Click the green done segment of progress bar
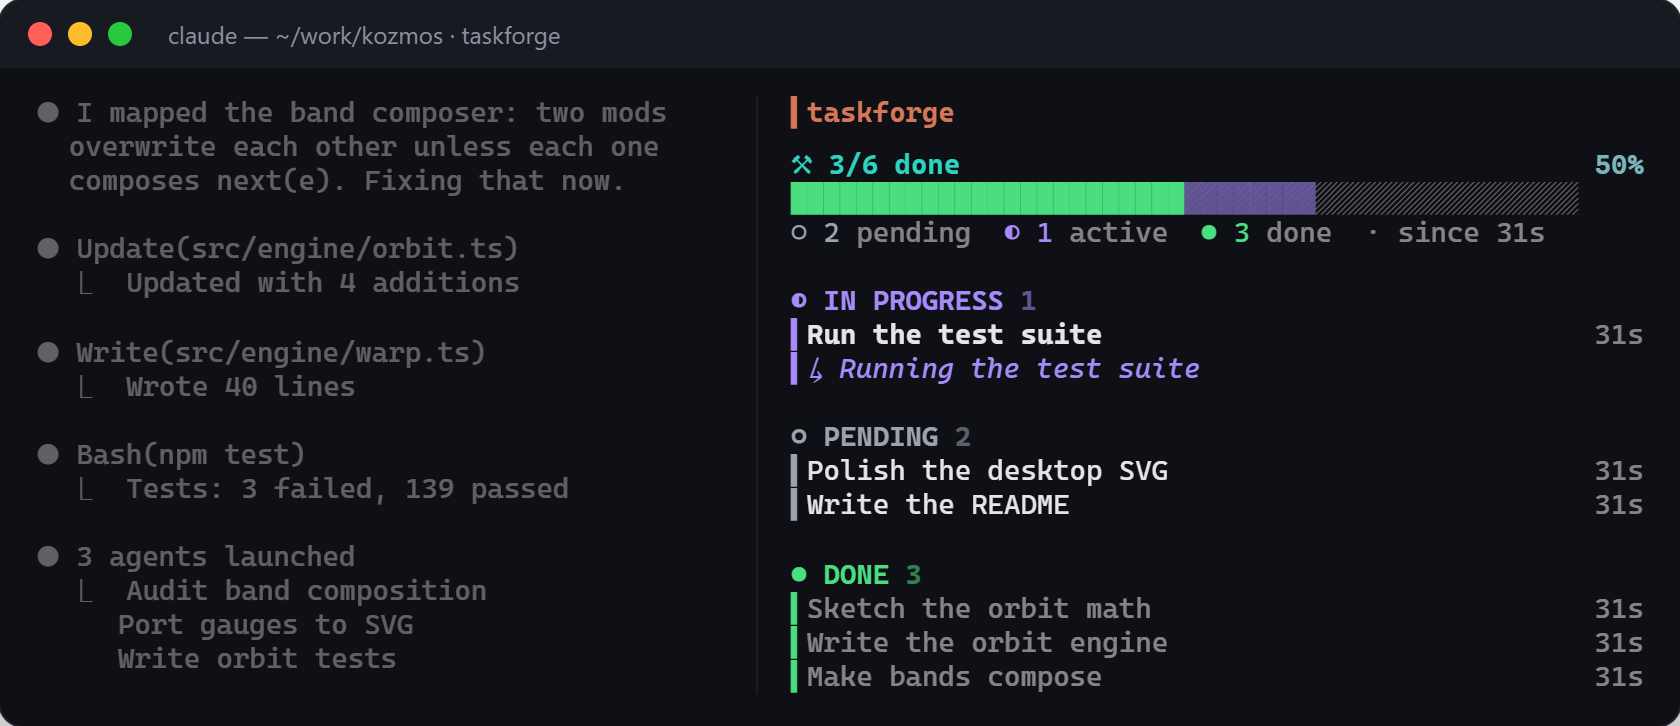The height and width of the screenshot is (726, 1680). [987, 198]
